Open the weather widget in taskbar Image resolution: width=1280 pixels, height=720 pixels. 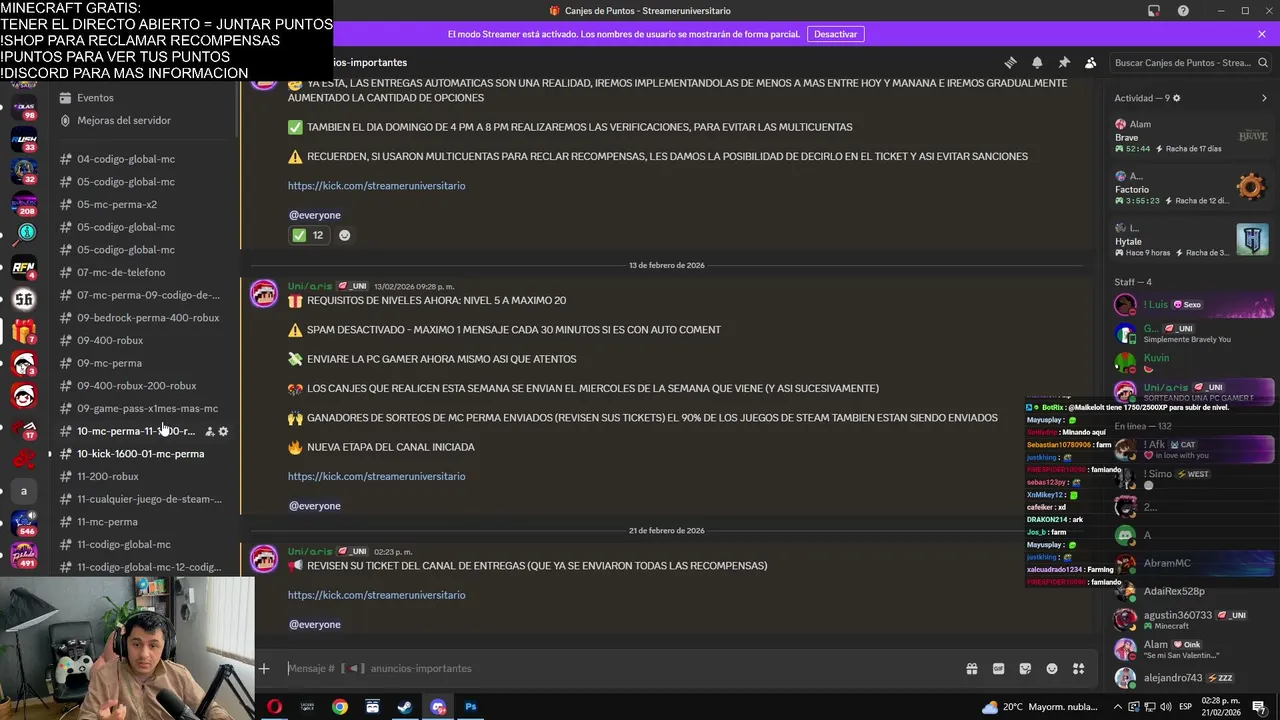(1038, 707)
